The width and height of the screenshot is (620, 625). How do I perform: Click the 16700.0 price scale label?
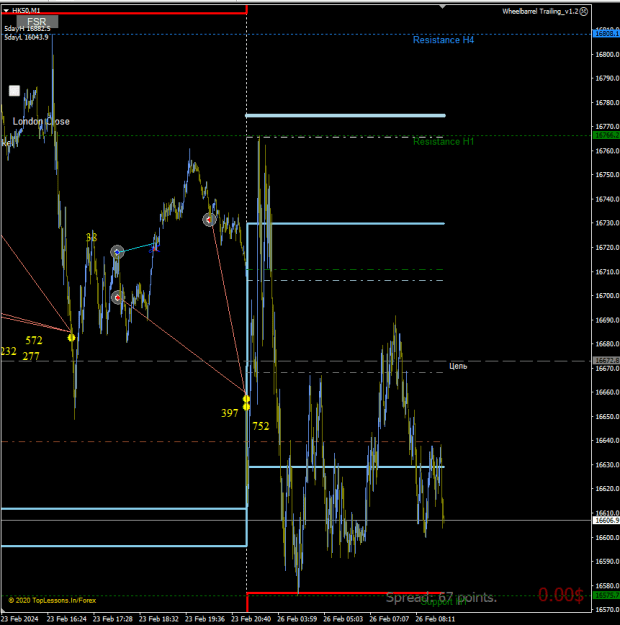tap(607, 296)
